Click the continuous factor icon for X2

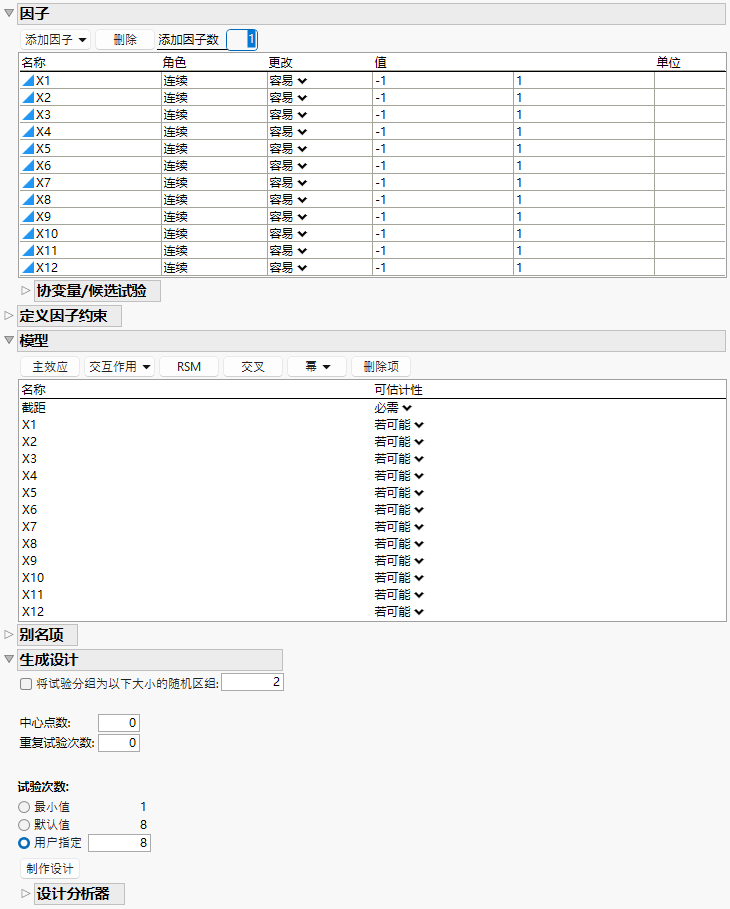(28, 97)
